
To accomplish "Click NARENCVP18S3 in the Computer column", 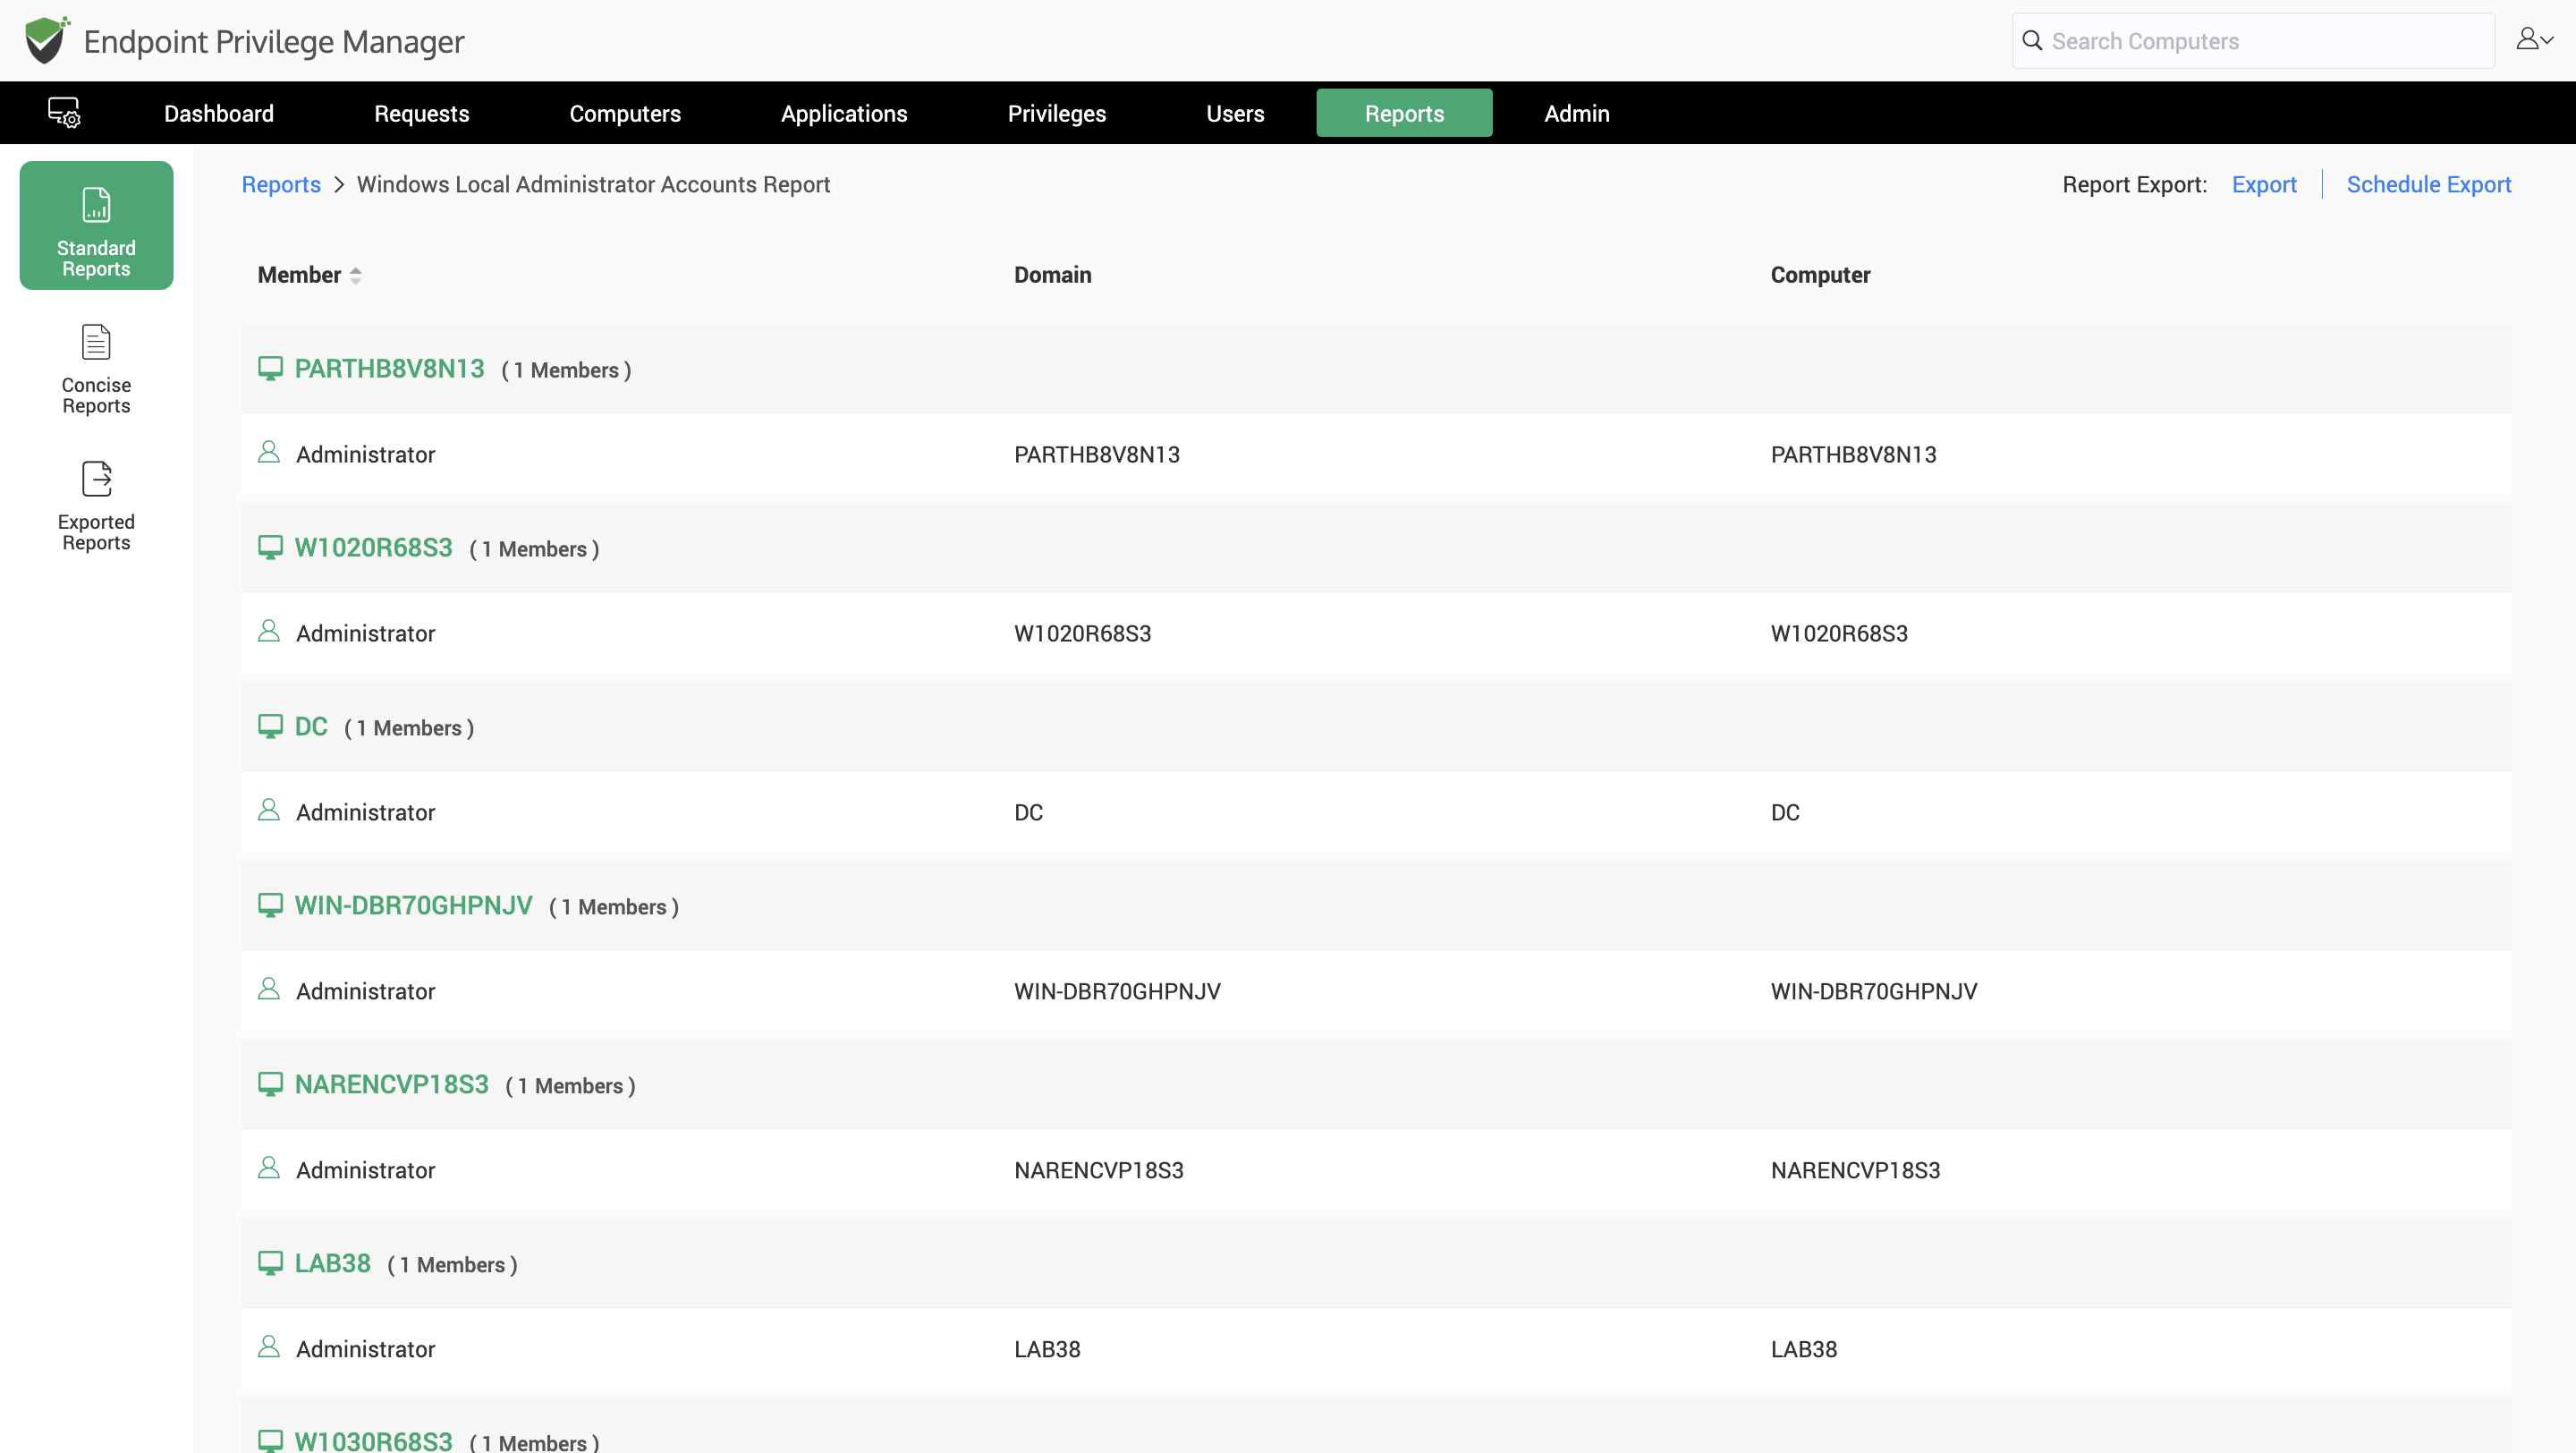I will [x=1855, y=1171].
